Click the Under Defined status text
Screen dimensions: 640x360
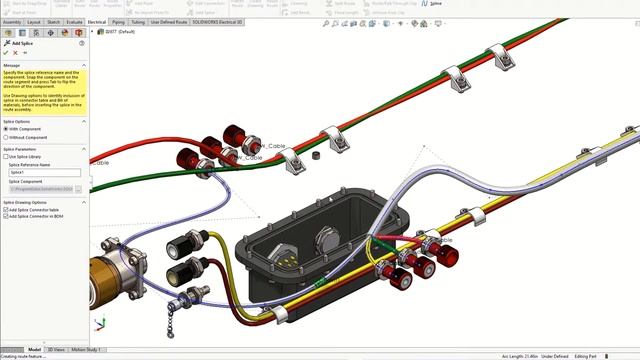point(555,356)
